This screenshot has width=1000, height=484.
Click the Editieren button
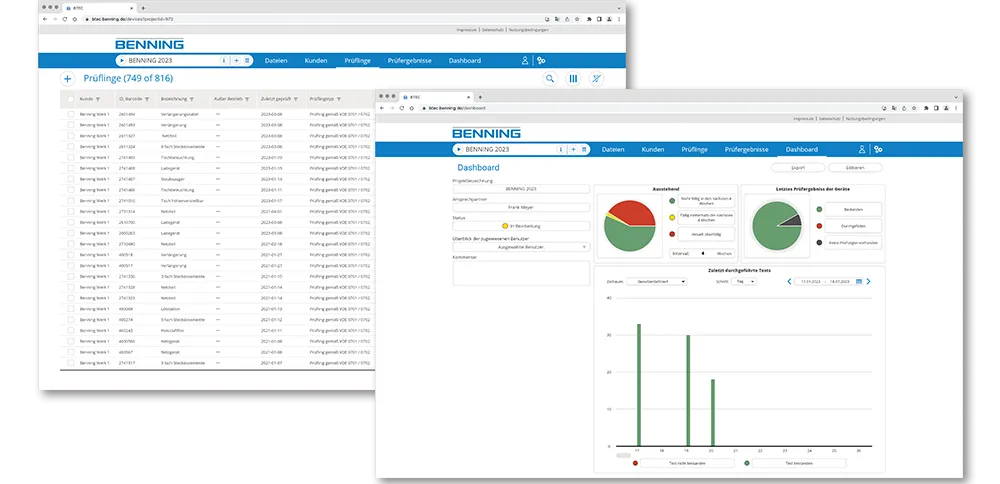click(855, 168)
